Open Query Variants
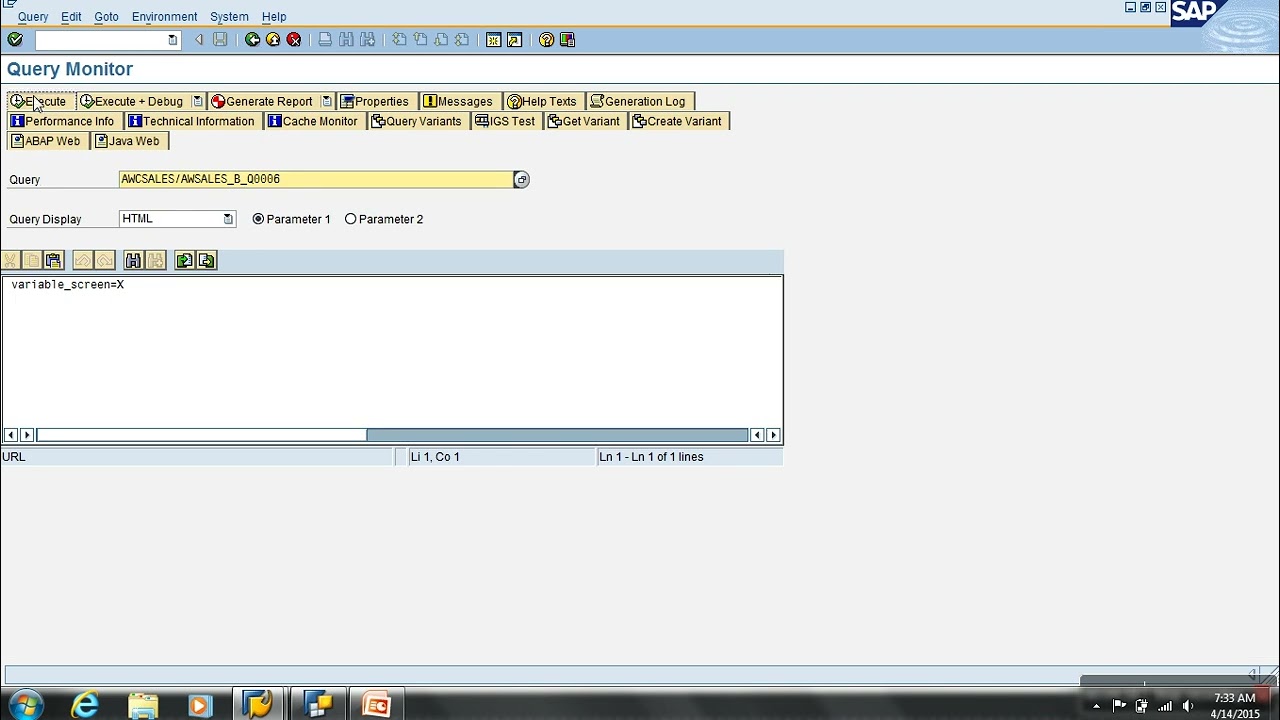This screenshot has height=720, width=1280. pyautogui.click(x=417, y=121)
